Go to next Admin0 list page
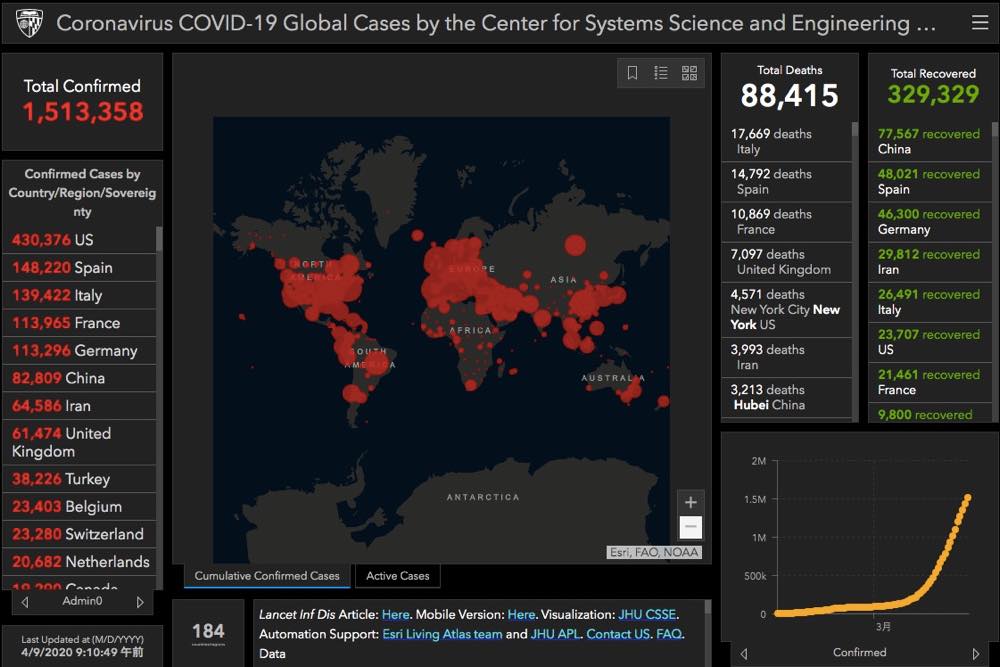Viewport: 1000px width, 667px height. coord(140,601)
